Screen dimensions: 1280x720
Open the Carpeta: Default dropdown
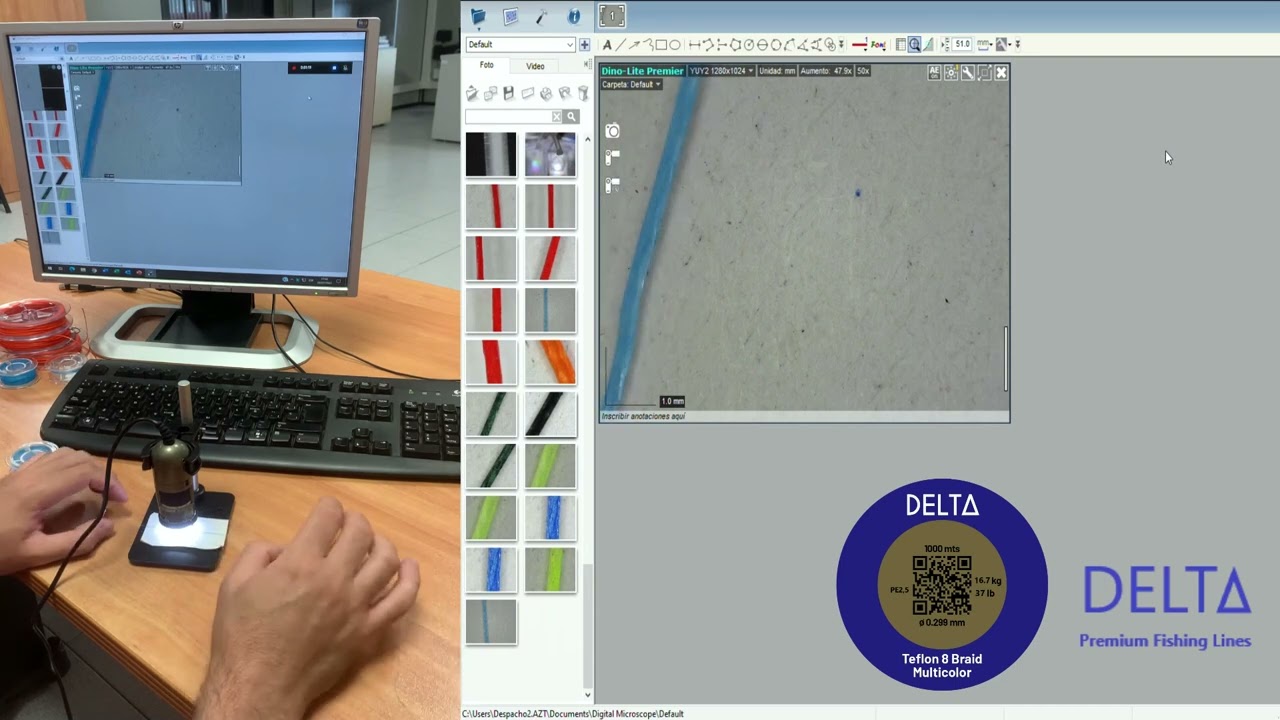coord(632,84)
